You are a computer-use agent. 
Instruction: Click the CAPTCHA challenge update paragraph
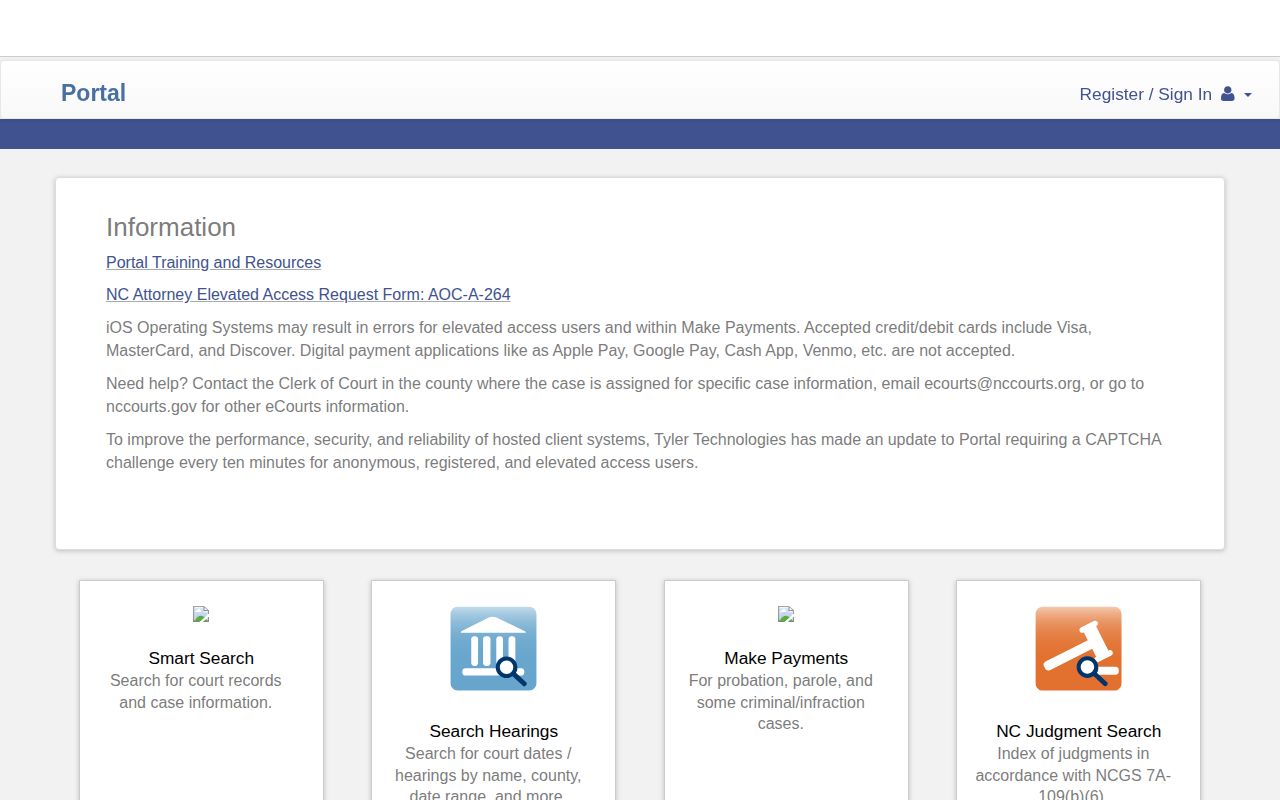(634, 451)
